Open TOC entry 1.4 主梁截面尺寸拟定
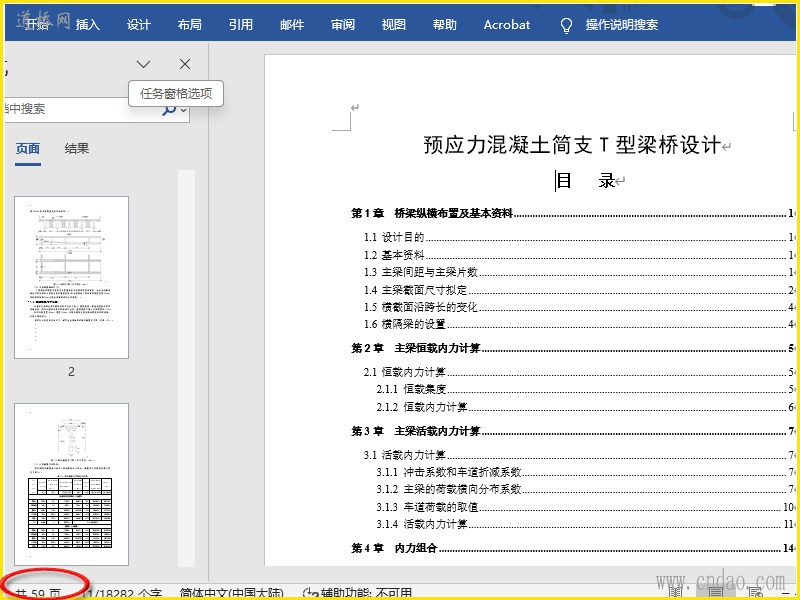 click(579, 290)
